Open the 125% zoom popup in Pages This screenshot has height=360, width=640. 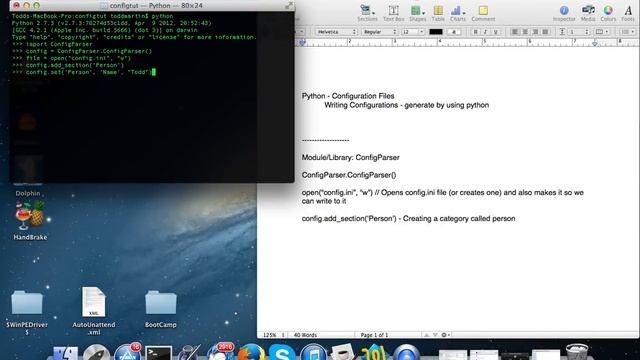[273, 335]
